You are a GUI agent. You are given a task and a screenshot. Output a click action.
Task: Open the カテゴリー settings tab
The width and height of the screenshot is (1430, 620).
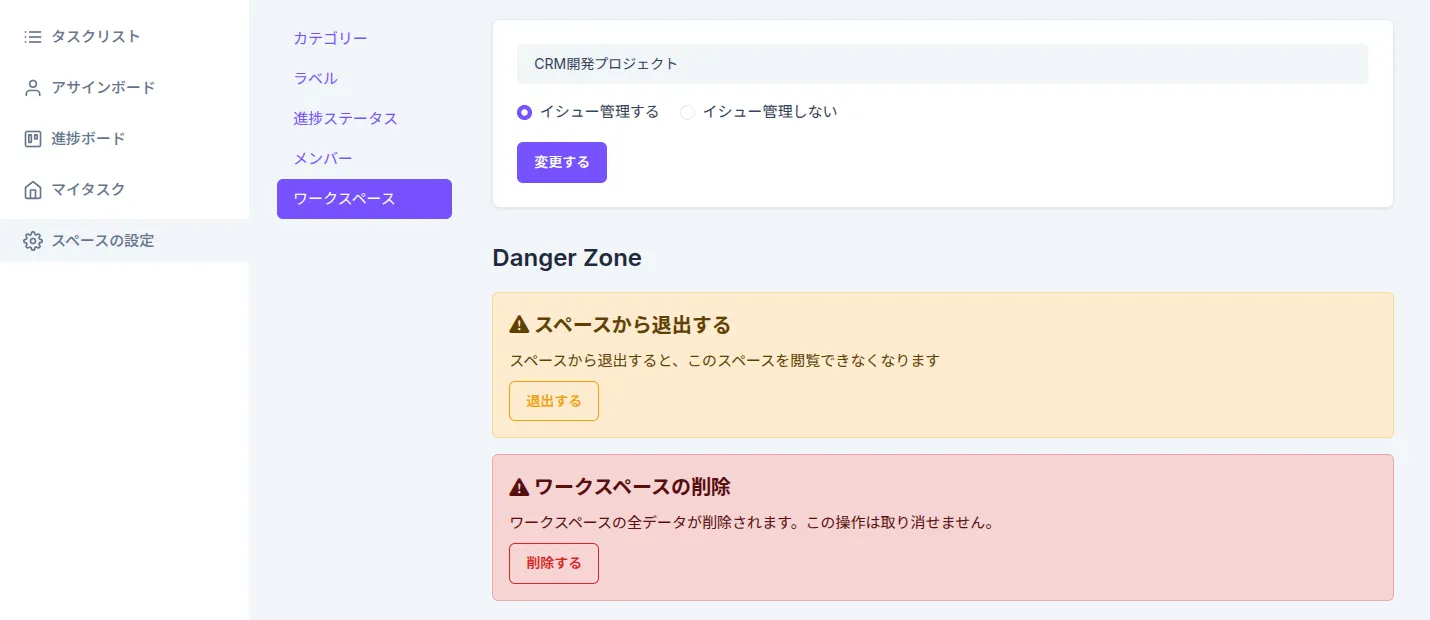pos(330,39)
